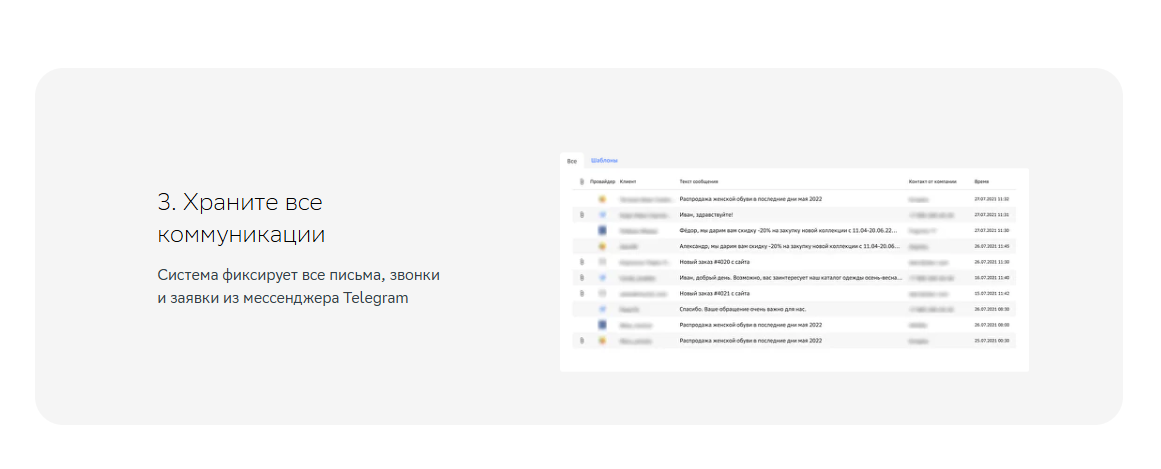This screenshot has width=1161, height=469.
Task: Click mail provider icon in the "Новый заказ #4021" row
Action: pyautogui.click(x=603, y=293)
